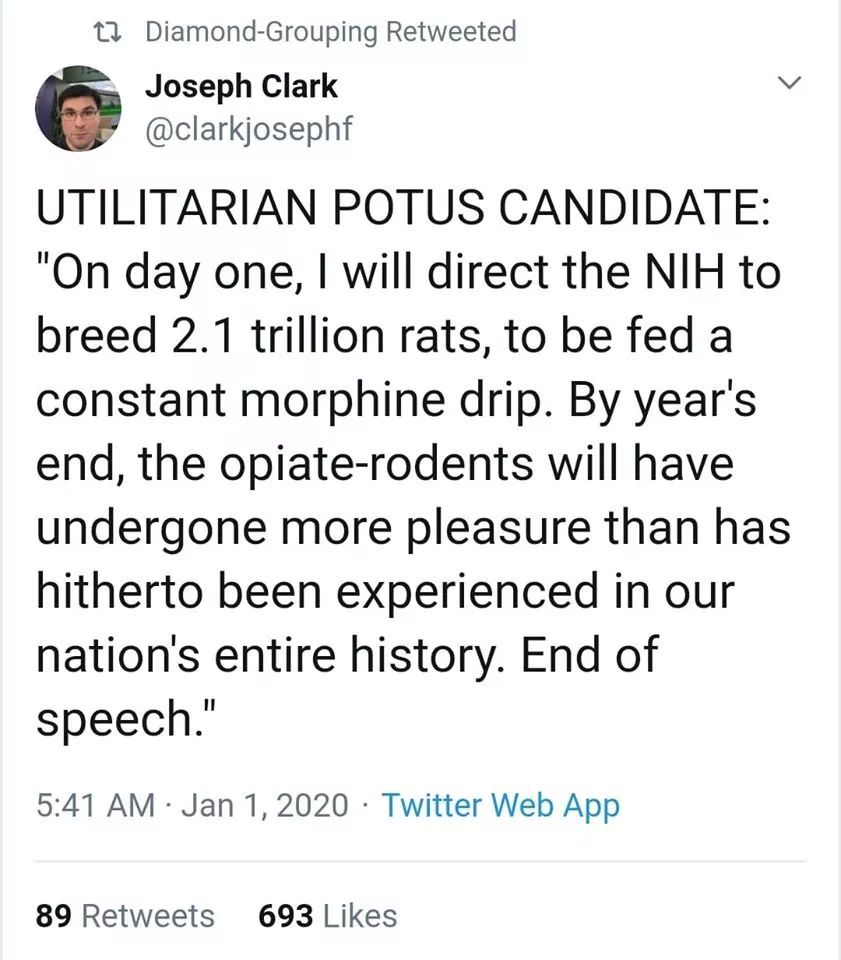Open the @clarkjosephf handle link

click(249, 131)
